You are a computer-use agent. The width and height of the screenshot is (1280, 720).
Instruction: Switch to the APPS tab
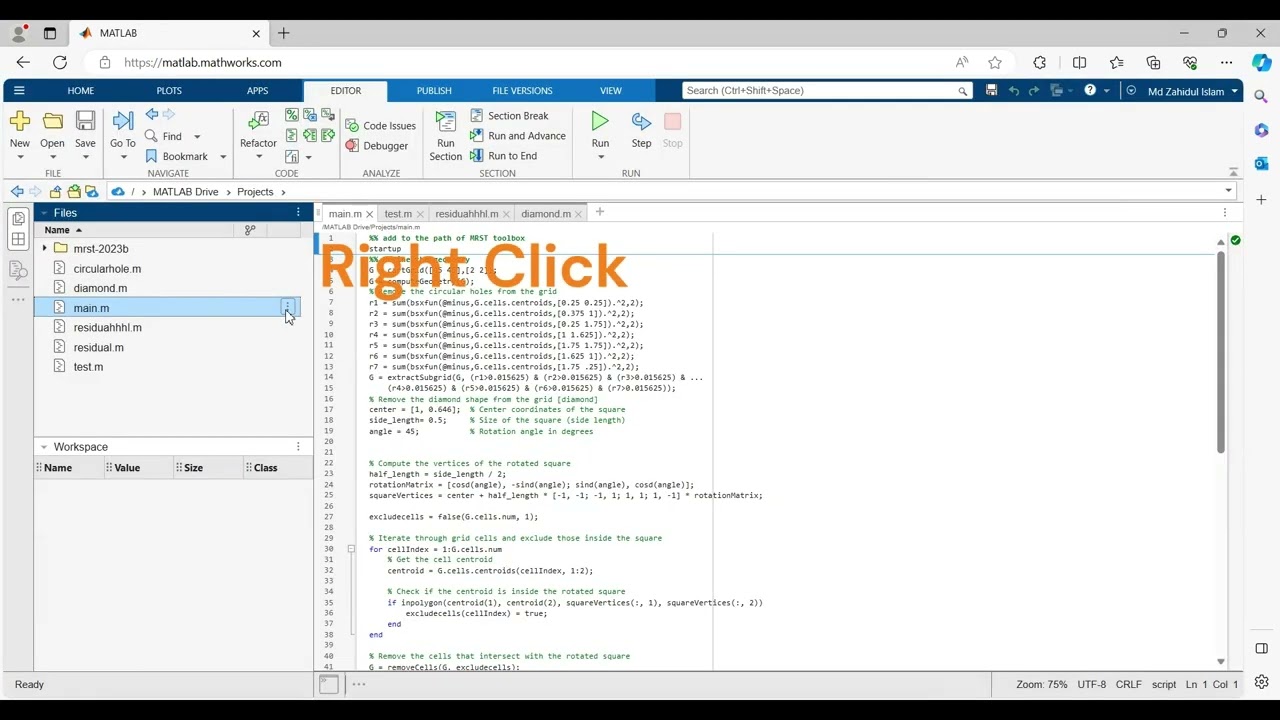258,91
